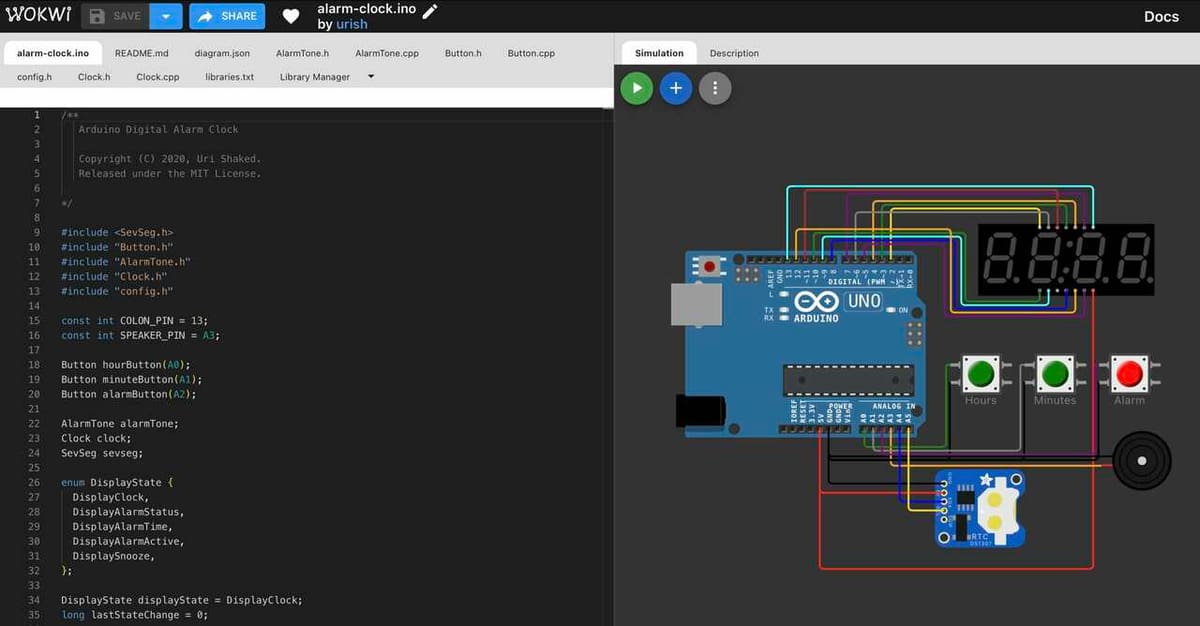Open the README.md tab
The height and width of the screenshot is (626, 1200).
point(141,53)
